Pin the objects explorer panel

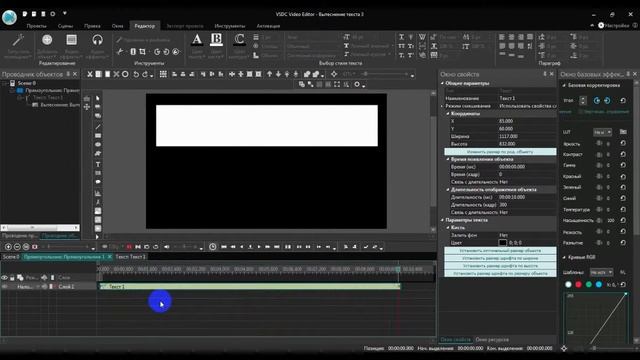tap(68, 74)
